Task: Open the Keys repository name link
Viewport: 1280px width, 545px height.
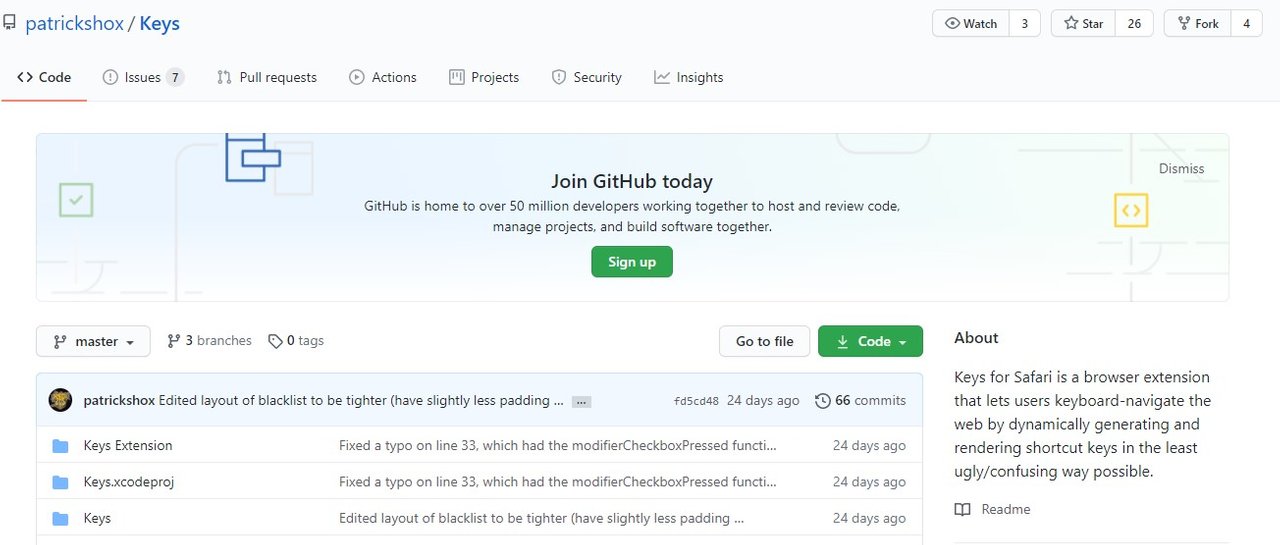Action: point(160,23)
